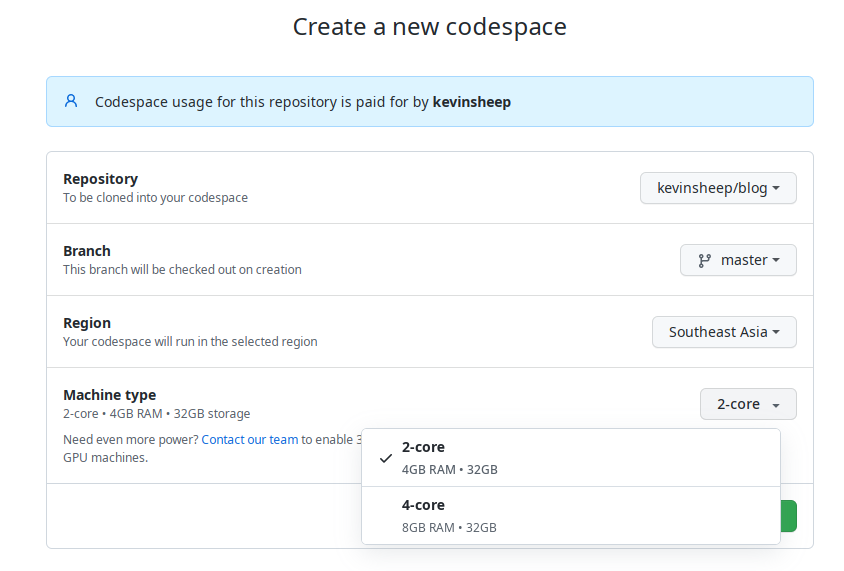Click 'Your codespace will run in the selected region'
This screenshot has height=571, width=844.
point(190,342)
